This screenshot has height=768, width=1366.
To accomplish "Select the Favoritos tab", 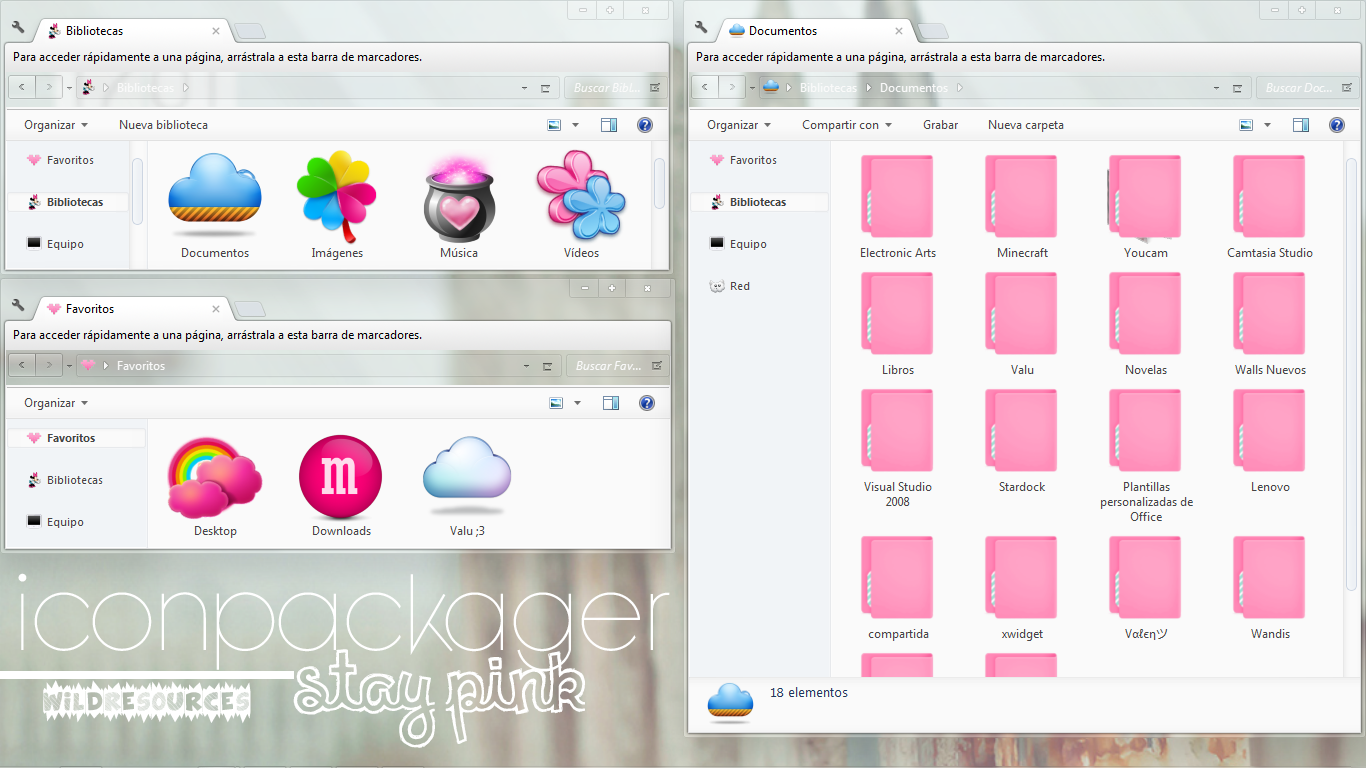I will click(x=133, y=309).
